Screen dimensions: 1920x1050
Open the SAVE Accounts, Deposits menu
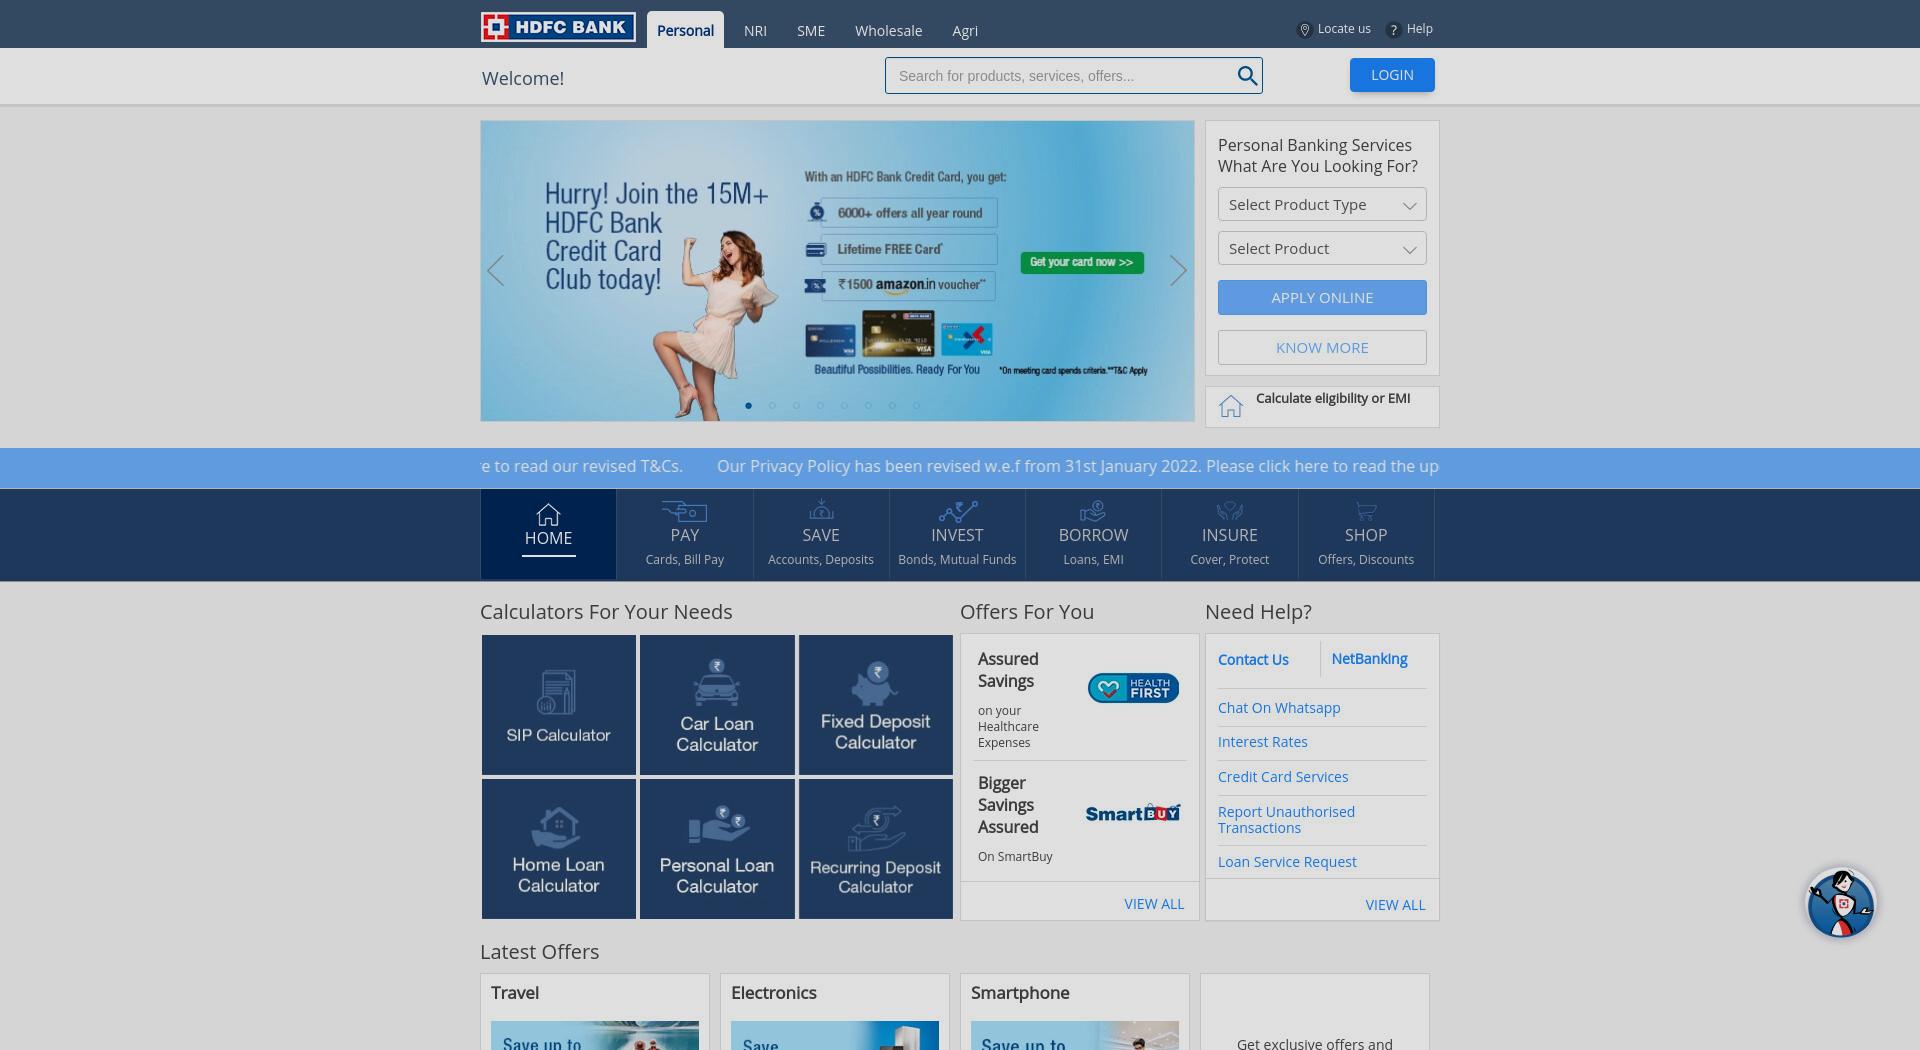(821, 534)
